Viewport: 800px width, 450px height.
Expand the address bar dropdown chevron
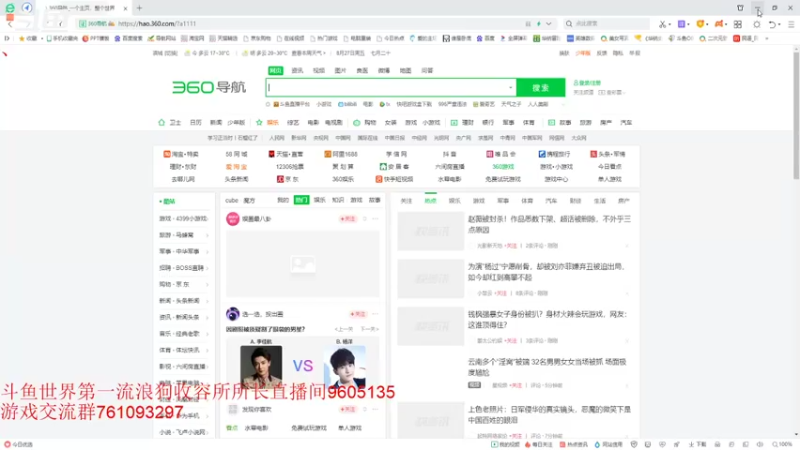[x=549, y=24]
